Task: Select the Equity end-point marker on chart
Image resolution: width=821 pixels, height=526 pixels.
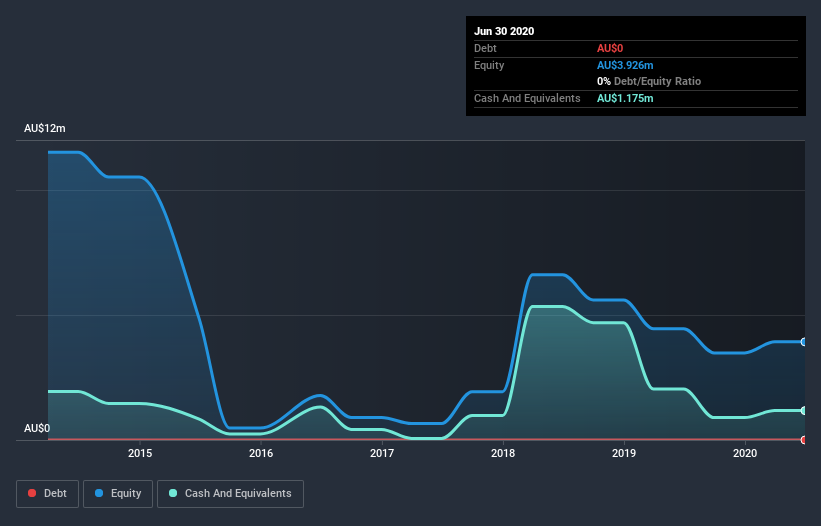Action: click(x=804, y=342)
